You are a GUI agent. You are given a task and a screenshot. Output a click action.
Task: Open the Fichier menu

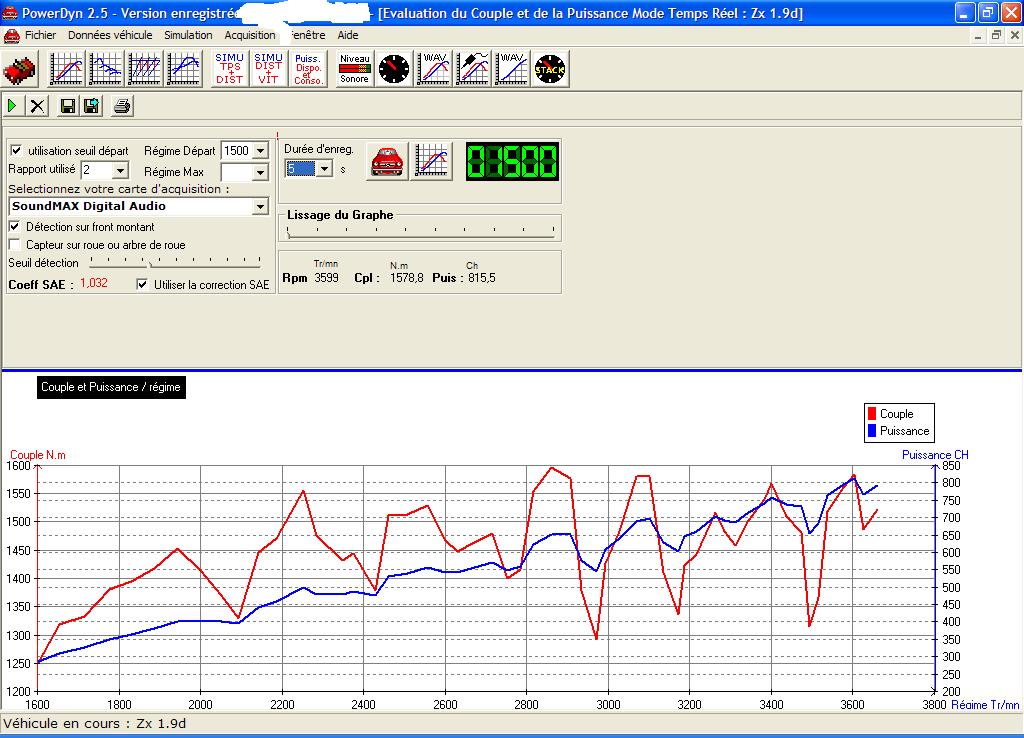click(x=40, y=35)
